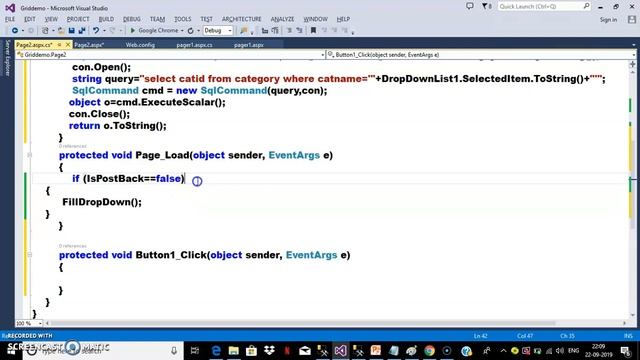Expand the Undo history dropdown arrow
The image size is (640, 360).
[x=104, y=31]
